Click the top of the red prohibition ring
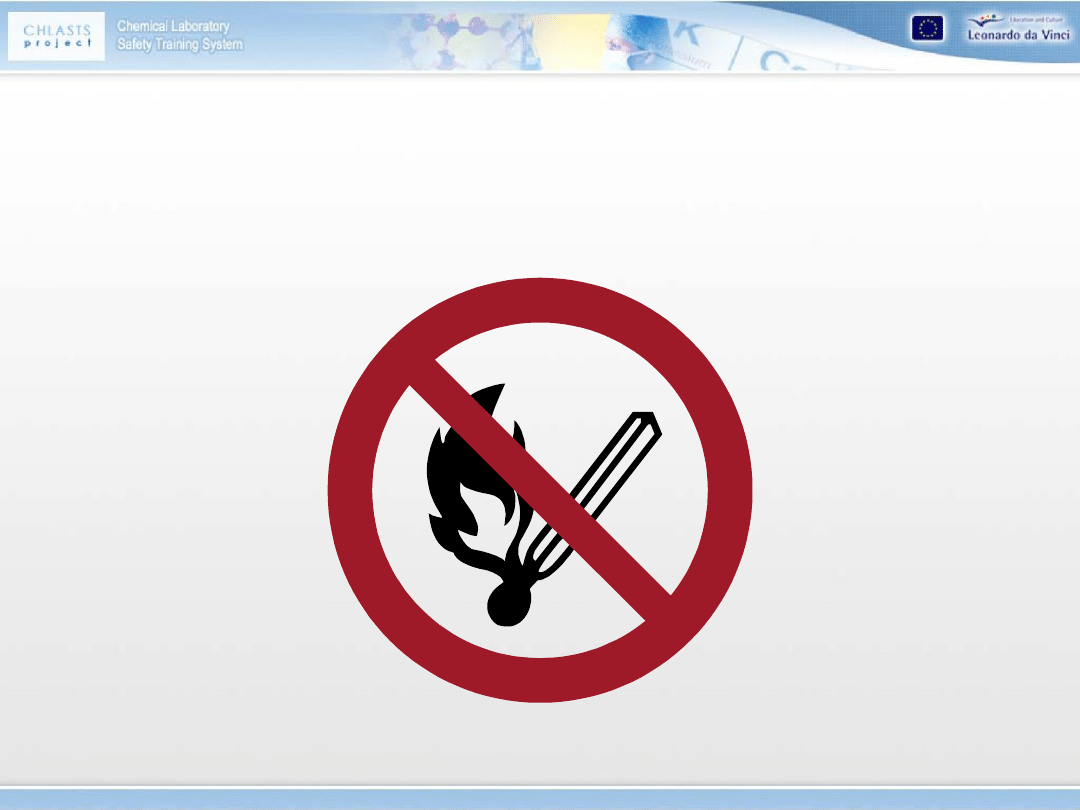1080x810 pixels. 540,300
